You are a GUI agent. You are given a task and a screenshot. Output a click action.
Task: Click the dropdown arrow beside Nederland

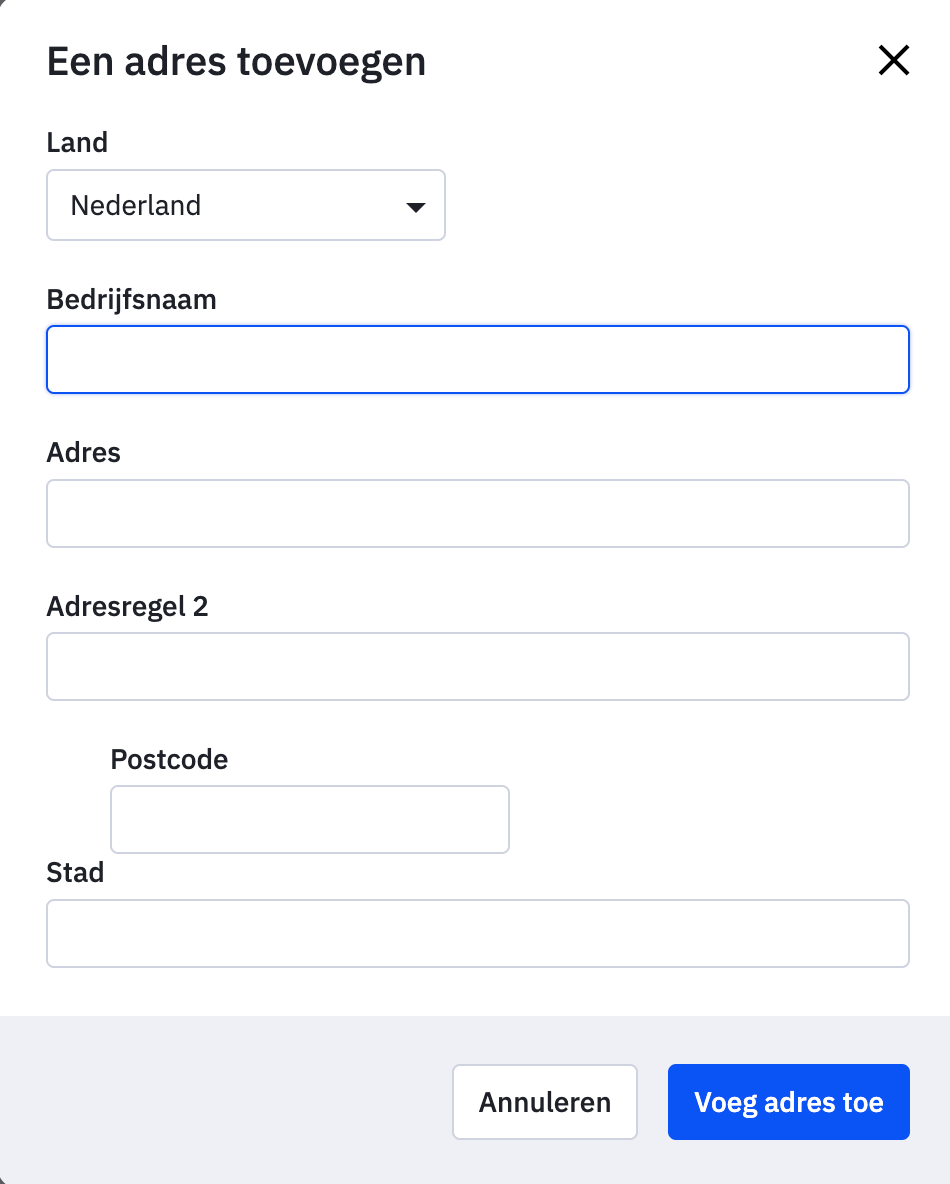pyautogui.click(x=415, y=207)
